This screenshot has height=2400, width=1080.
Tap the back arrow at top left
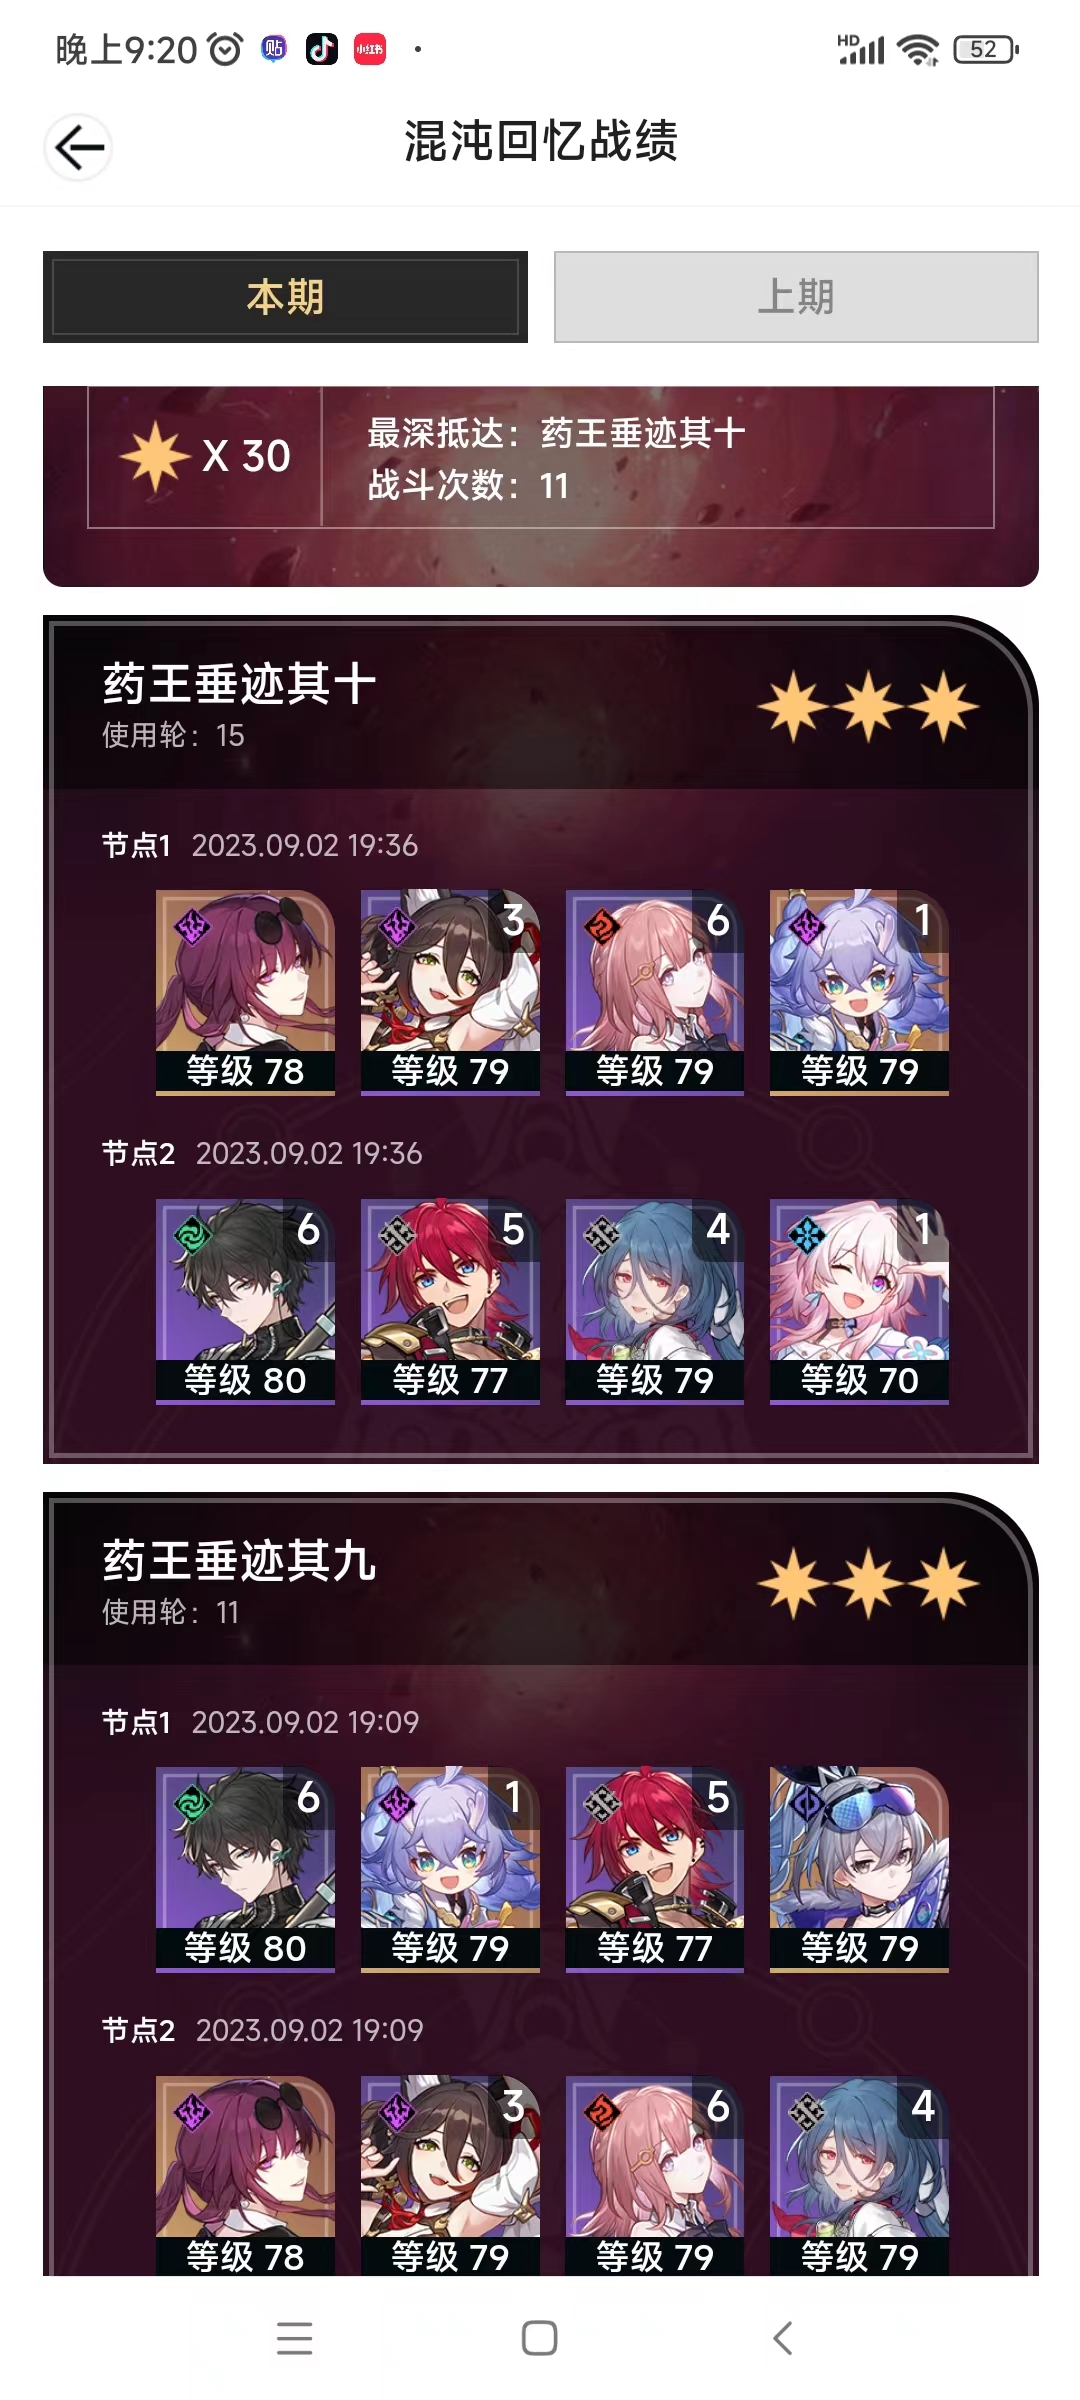pos(79,148)
